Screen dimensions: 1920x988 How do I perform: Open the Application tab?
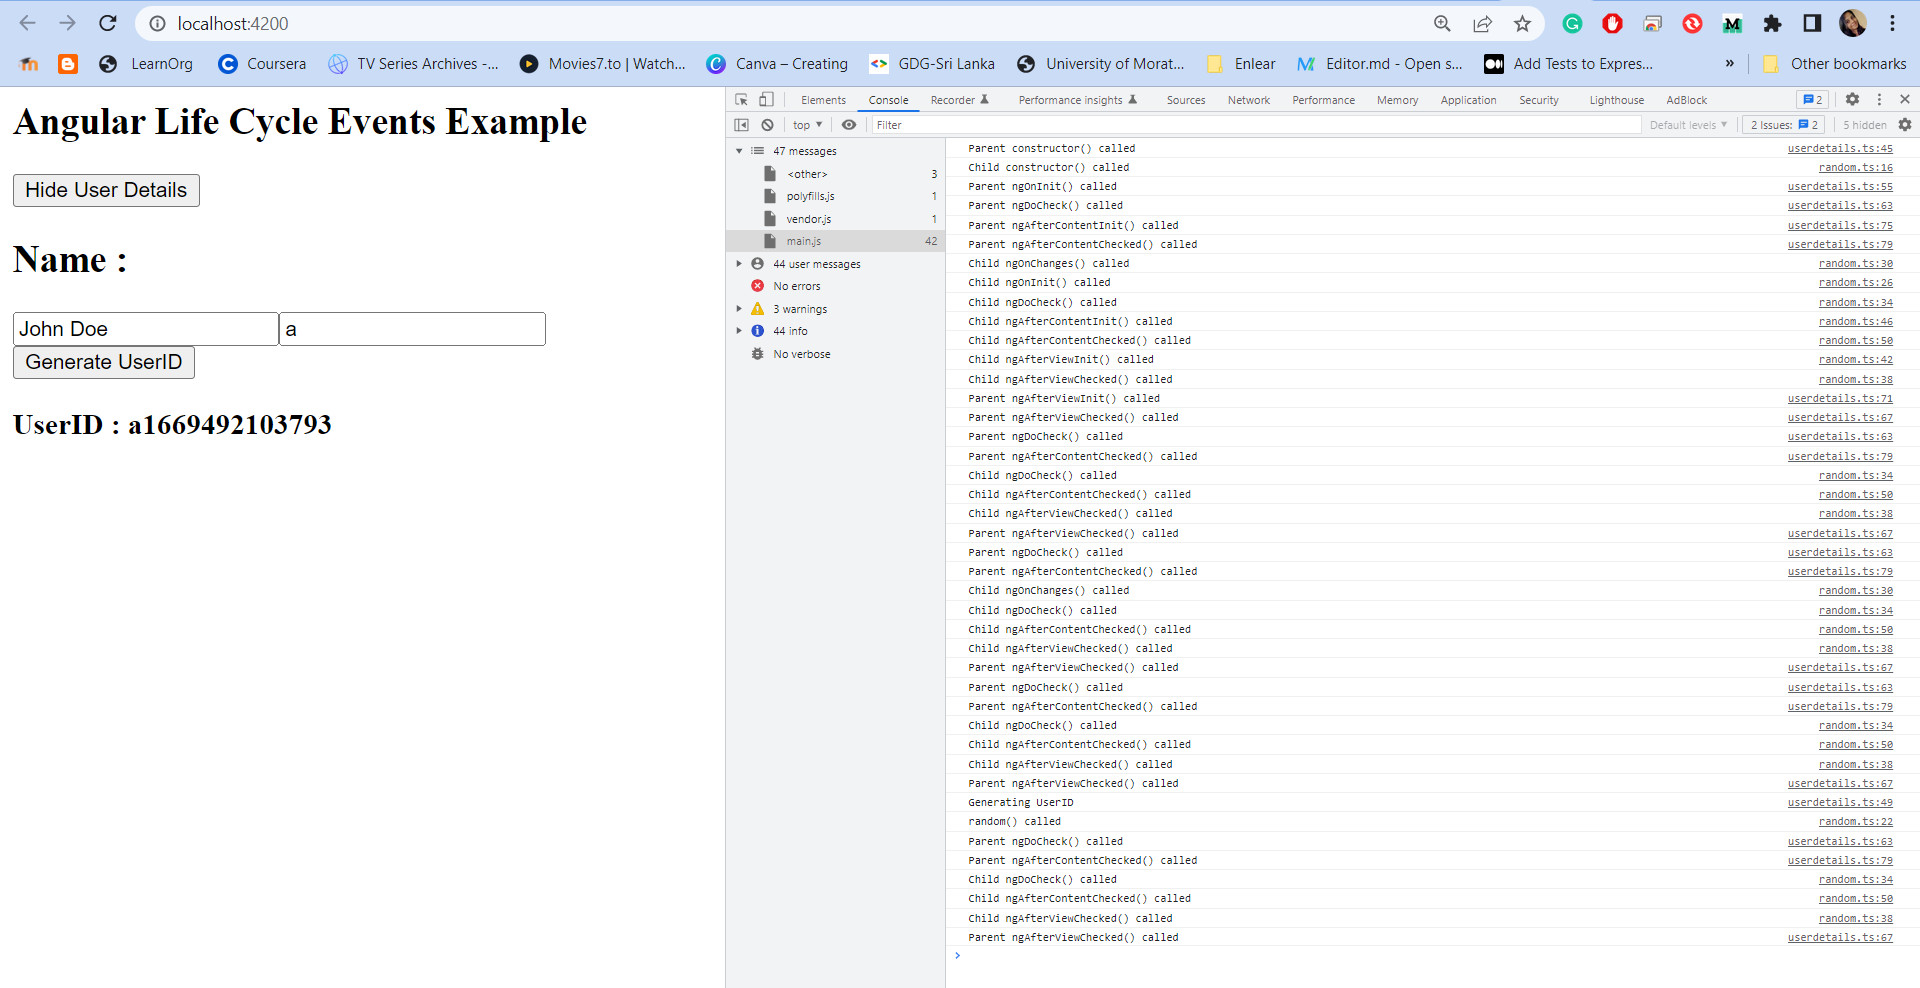coord(1468,100)
